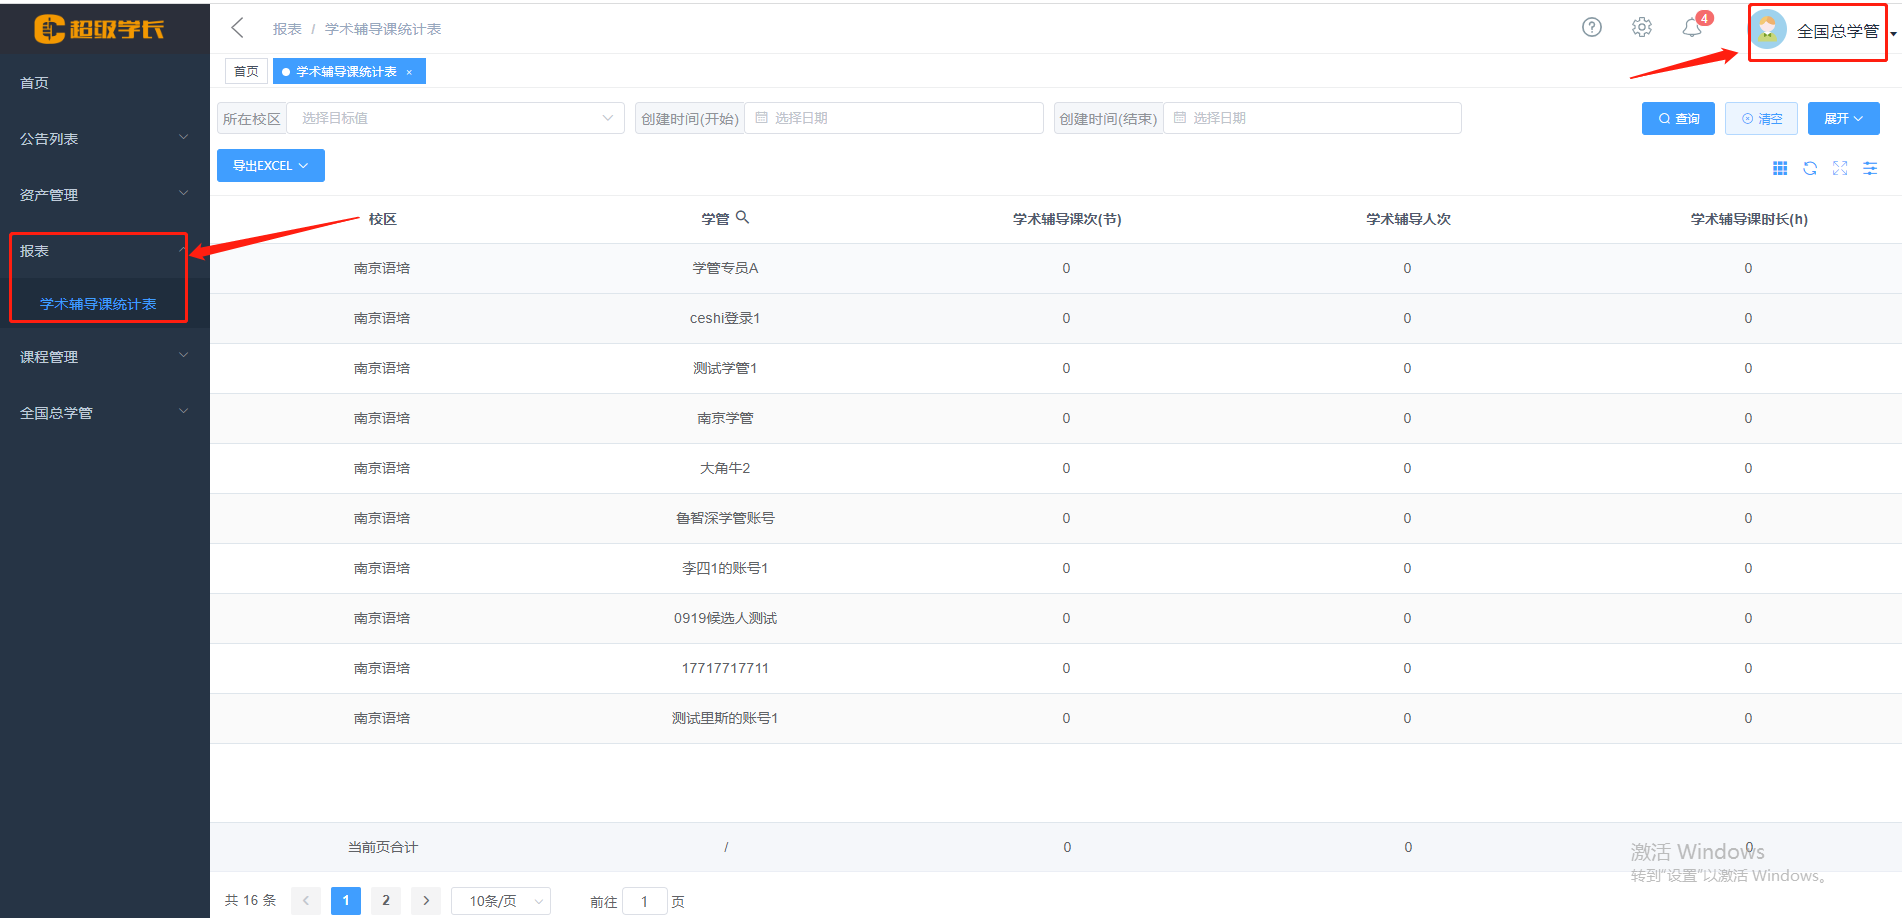Screen dimensions: 1902x918
Task: Switch to the 首页 tab
Action: (x=246, y=72)
